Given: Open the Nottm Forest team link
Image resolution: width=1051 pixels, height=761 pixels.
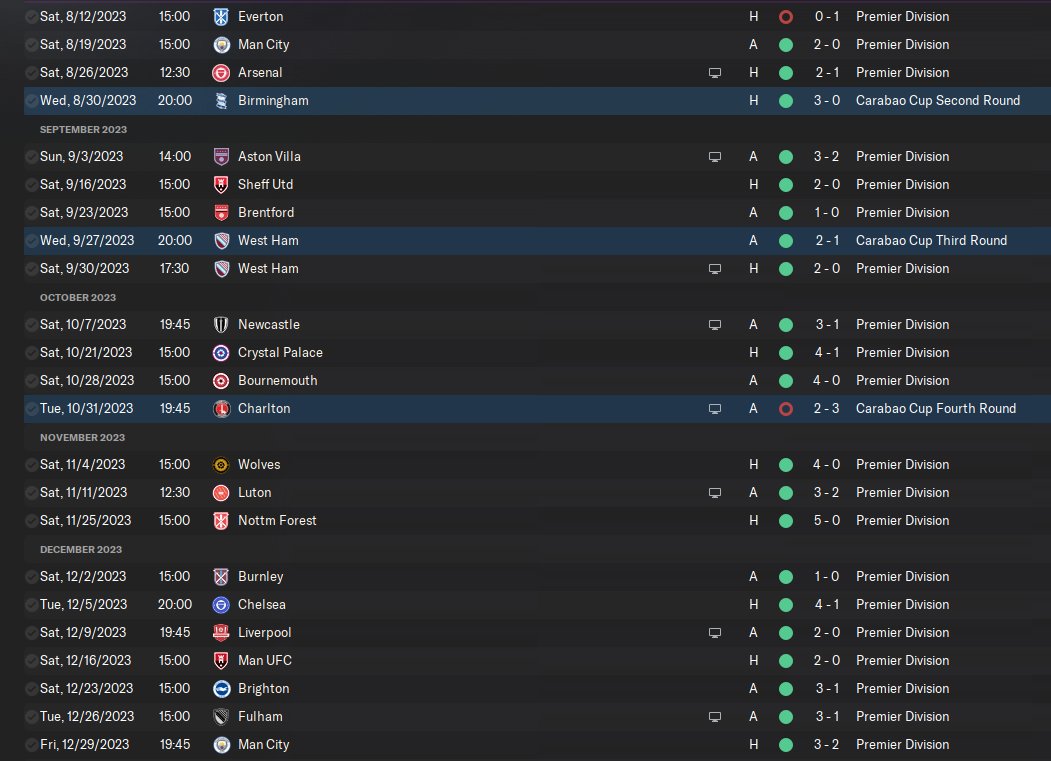Looking at the screenshot, I should (x=277, y=521).
